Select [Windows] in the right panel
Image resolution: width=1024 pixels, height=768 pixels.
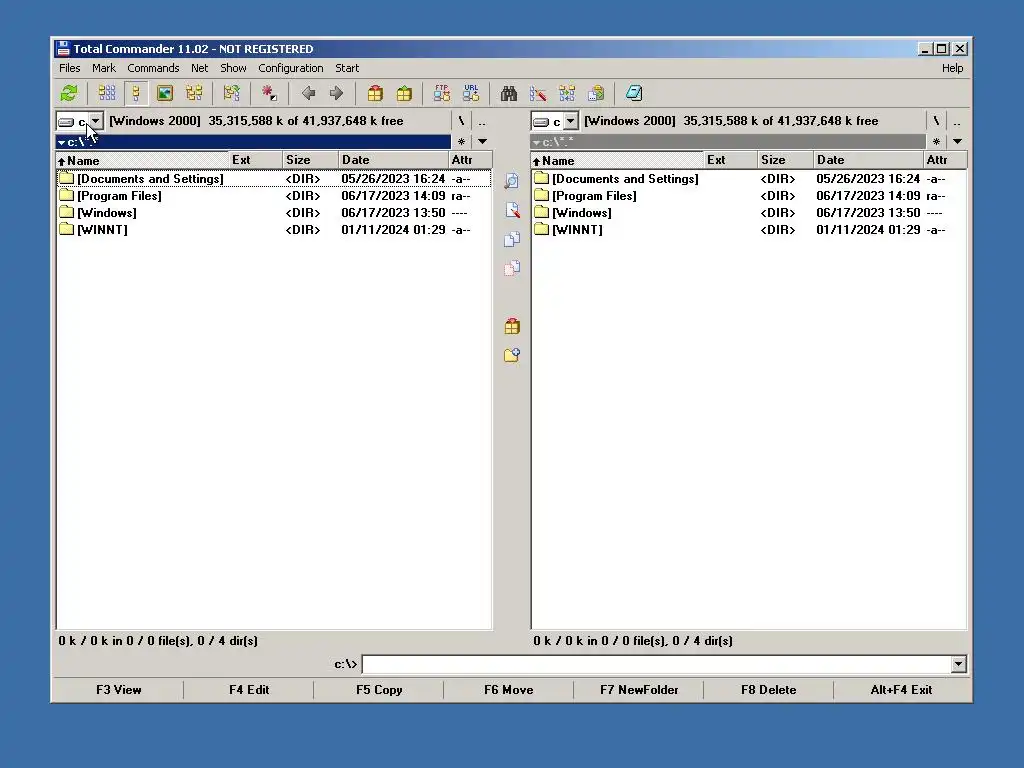click(748, 213)
